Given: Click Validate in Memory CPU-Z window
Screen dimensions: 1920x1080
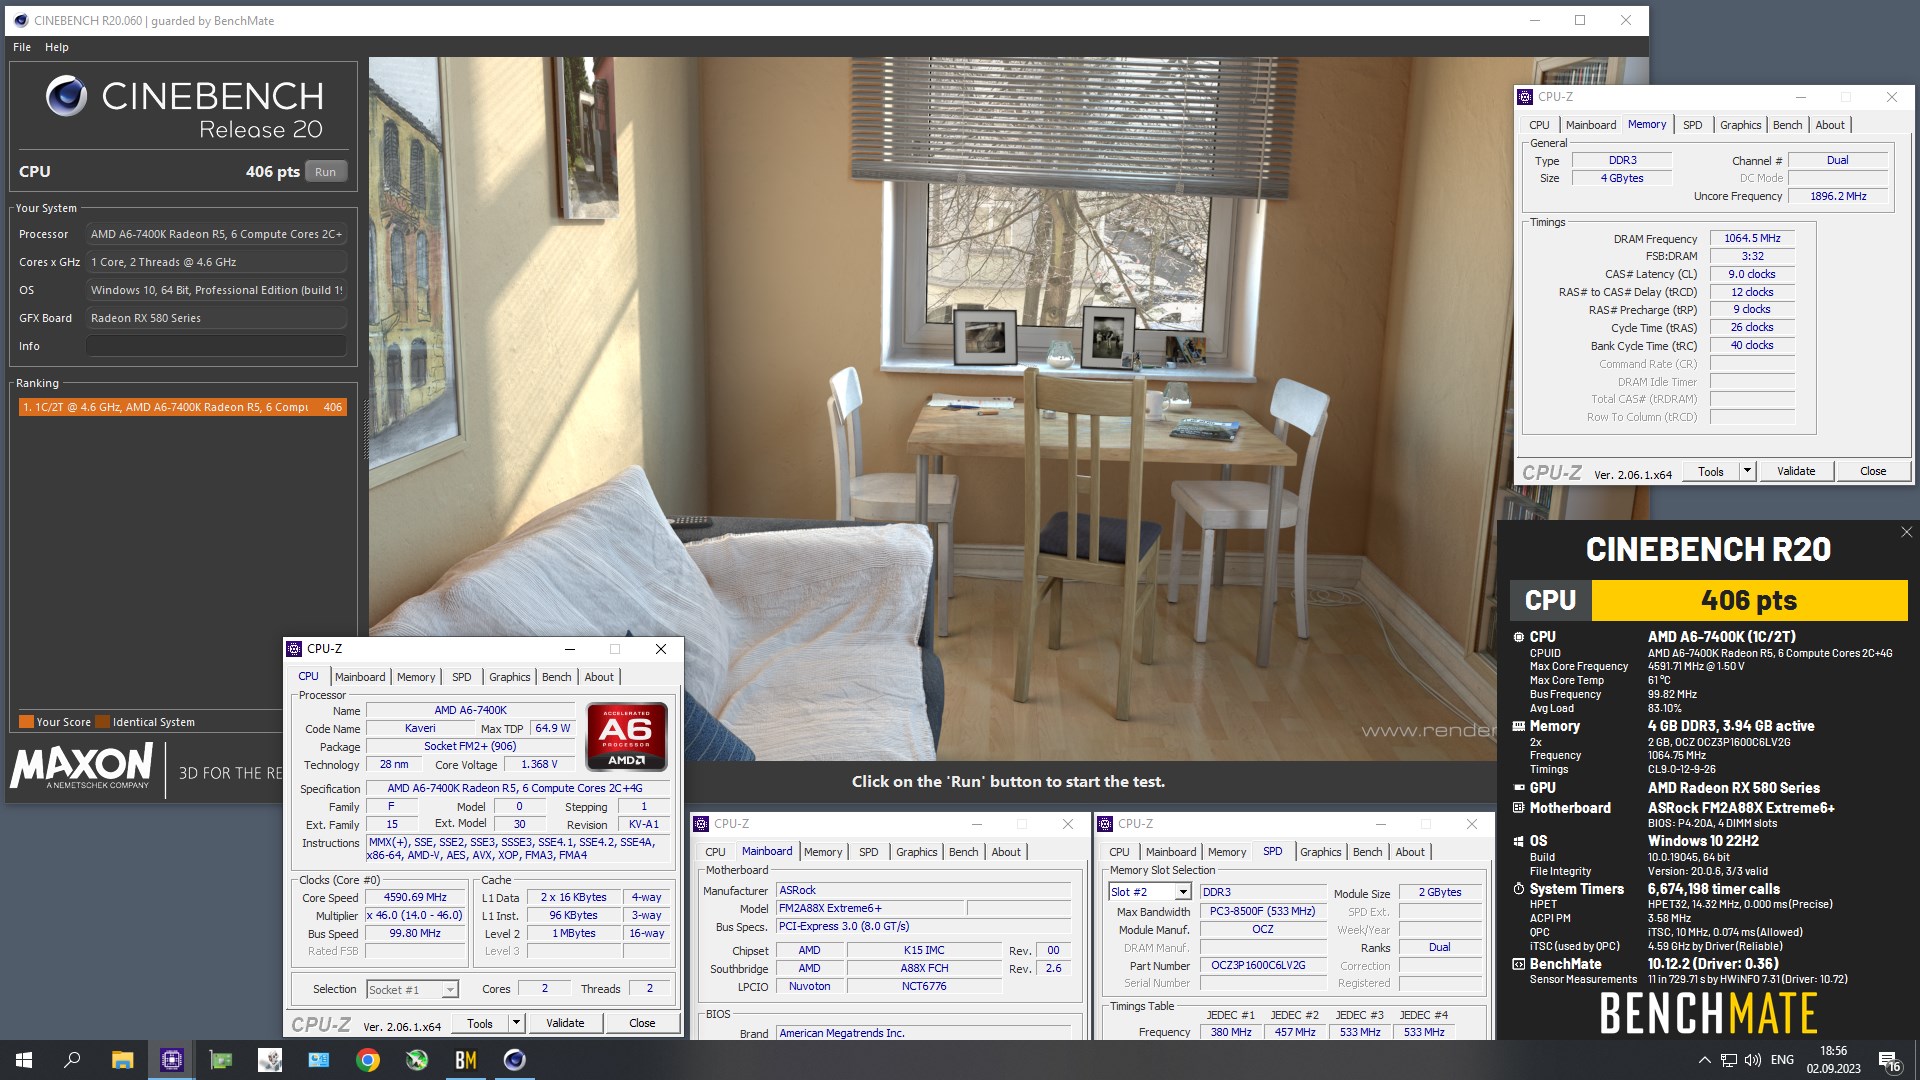Looking at the screenshot, I should [1796, 471].
